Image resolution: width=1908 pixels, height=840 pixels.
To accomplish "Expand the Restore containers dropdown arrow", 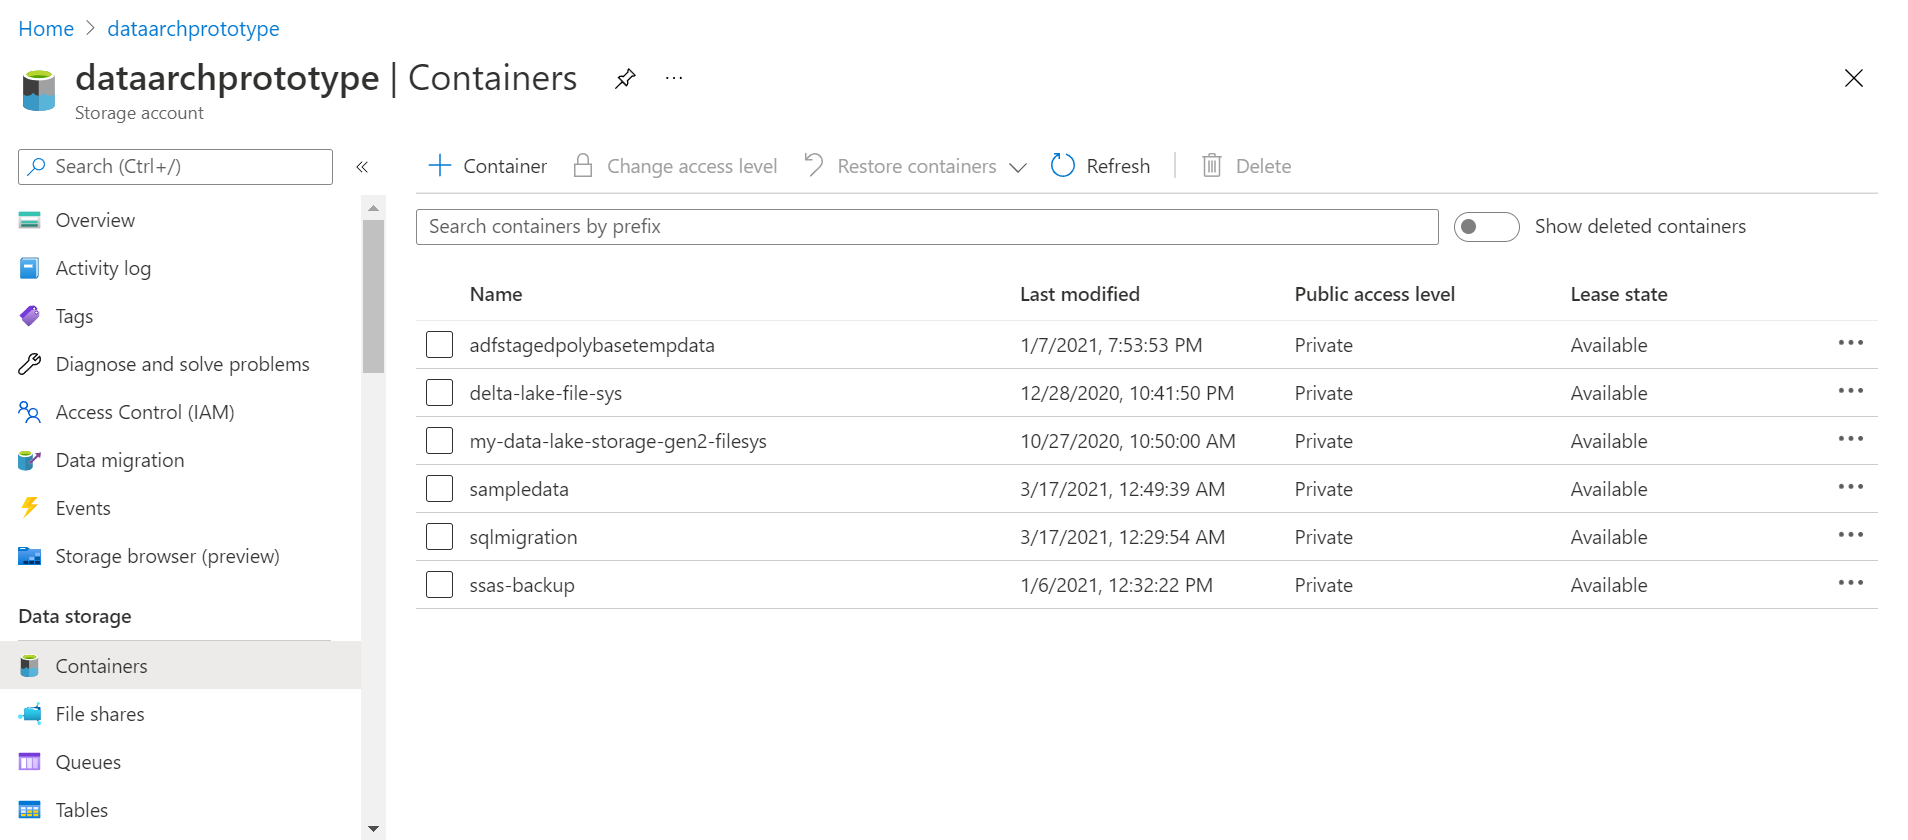I will point(1018,167).
